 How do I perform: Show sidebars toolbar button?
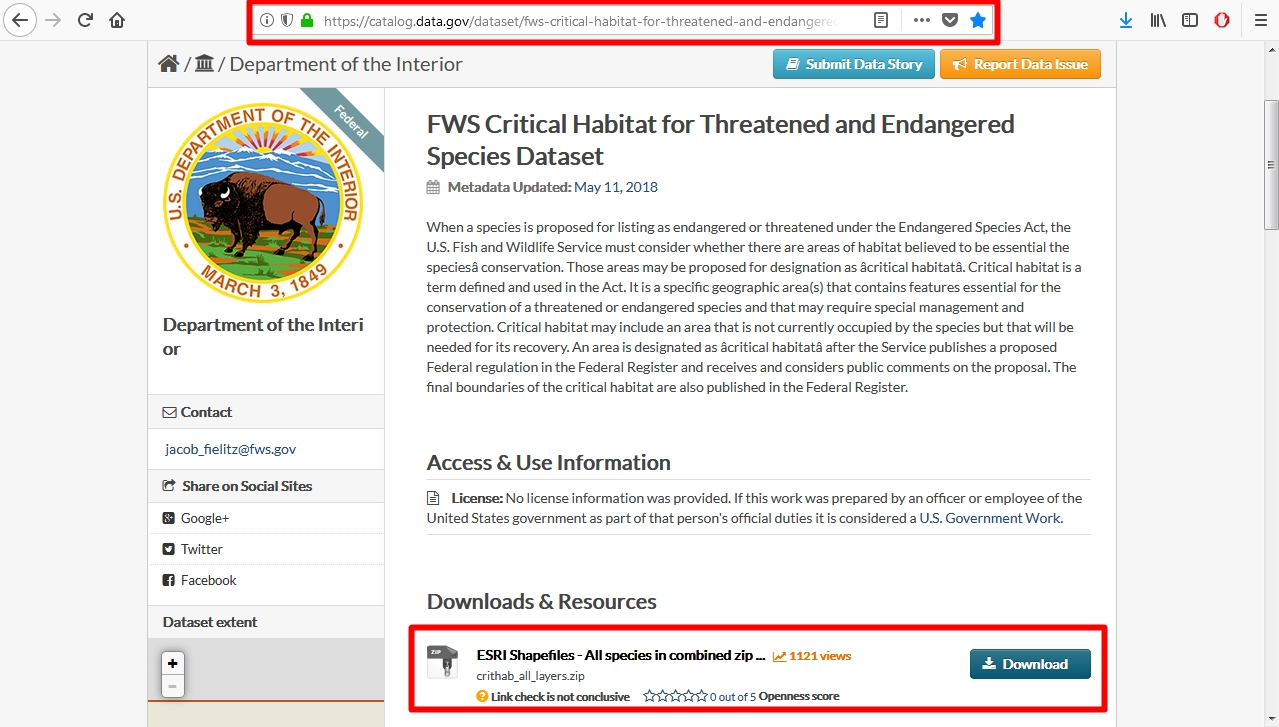pos(1190,20)
